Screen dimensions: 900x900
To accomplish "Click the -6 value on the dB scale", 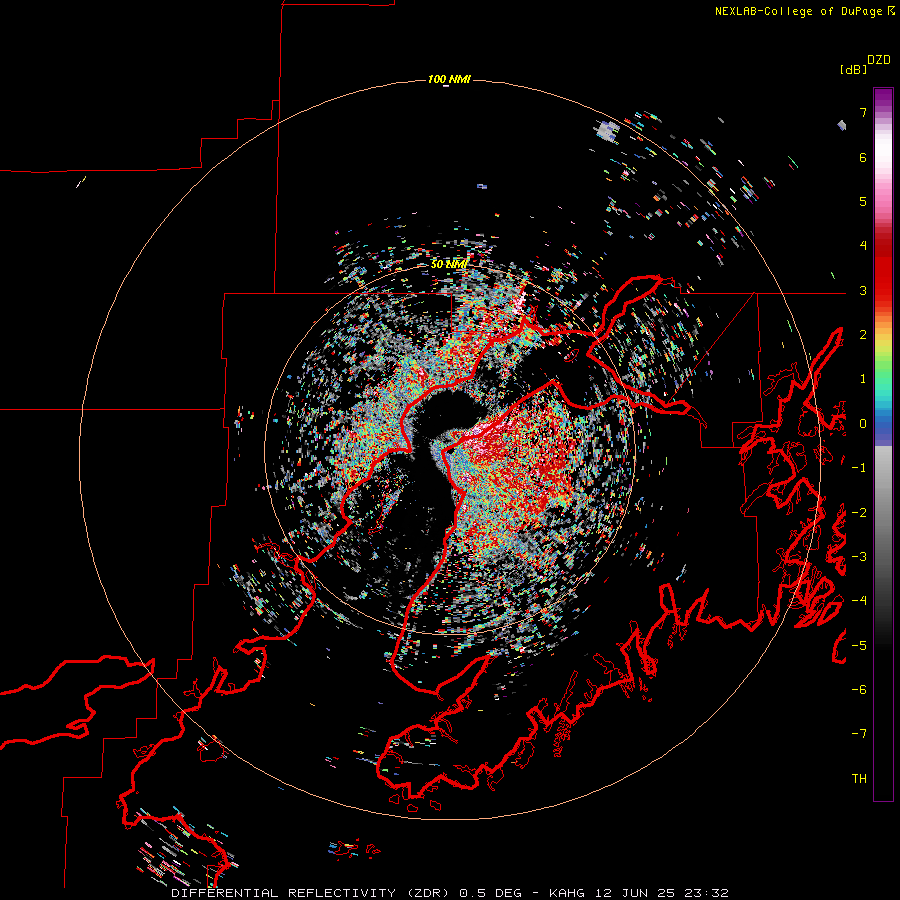I will pos(859,690).
